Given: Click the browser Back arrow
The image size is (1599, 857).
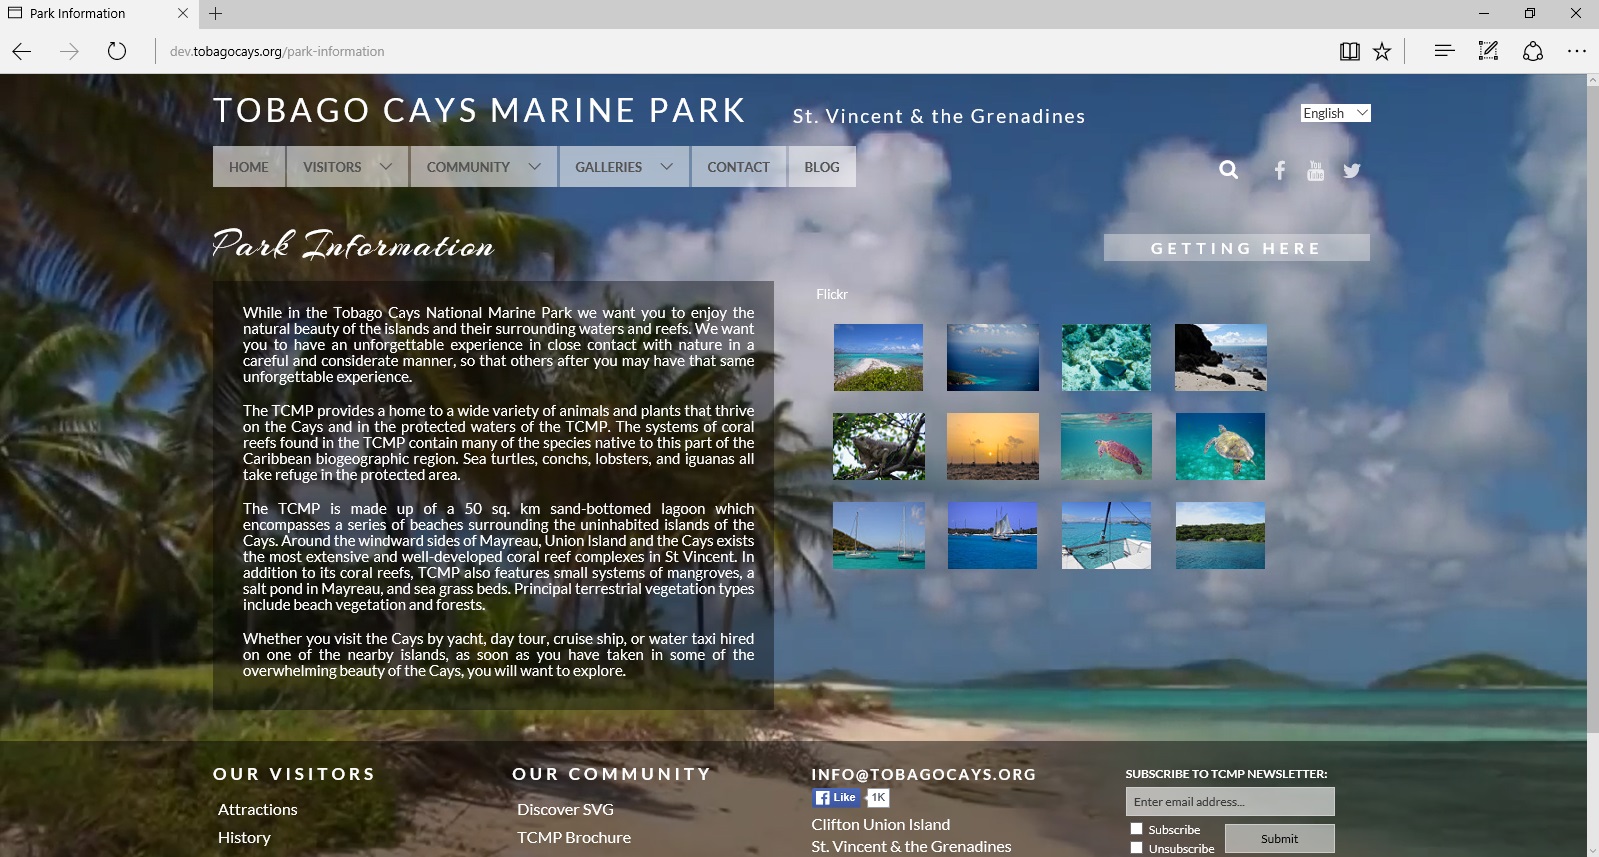Looking at the screenshot, I should point(22,51).
